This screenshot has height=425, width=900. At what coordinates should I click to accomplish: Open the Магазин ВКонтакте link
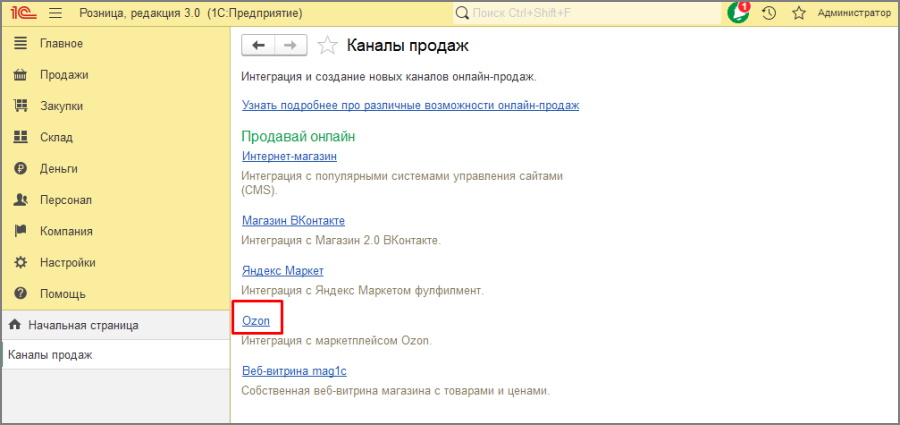[293, 221]
